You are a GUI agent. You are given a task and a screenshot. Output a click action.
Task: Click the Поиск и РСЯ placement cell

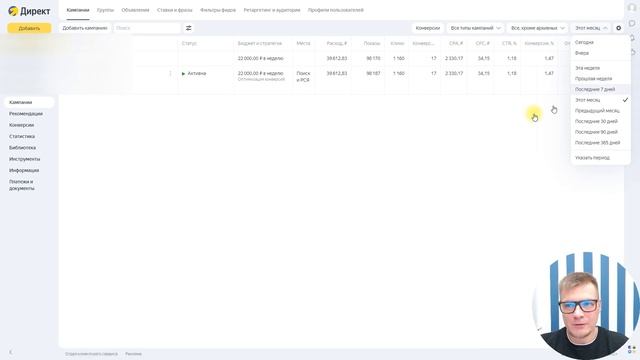pos(303,77)
